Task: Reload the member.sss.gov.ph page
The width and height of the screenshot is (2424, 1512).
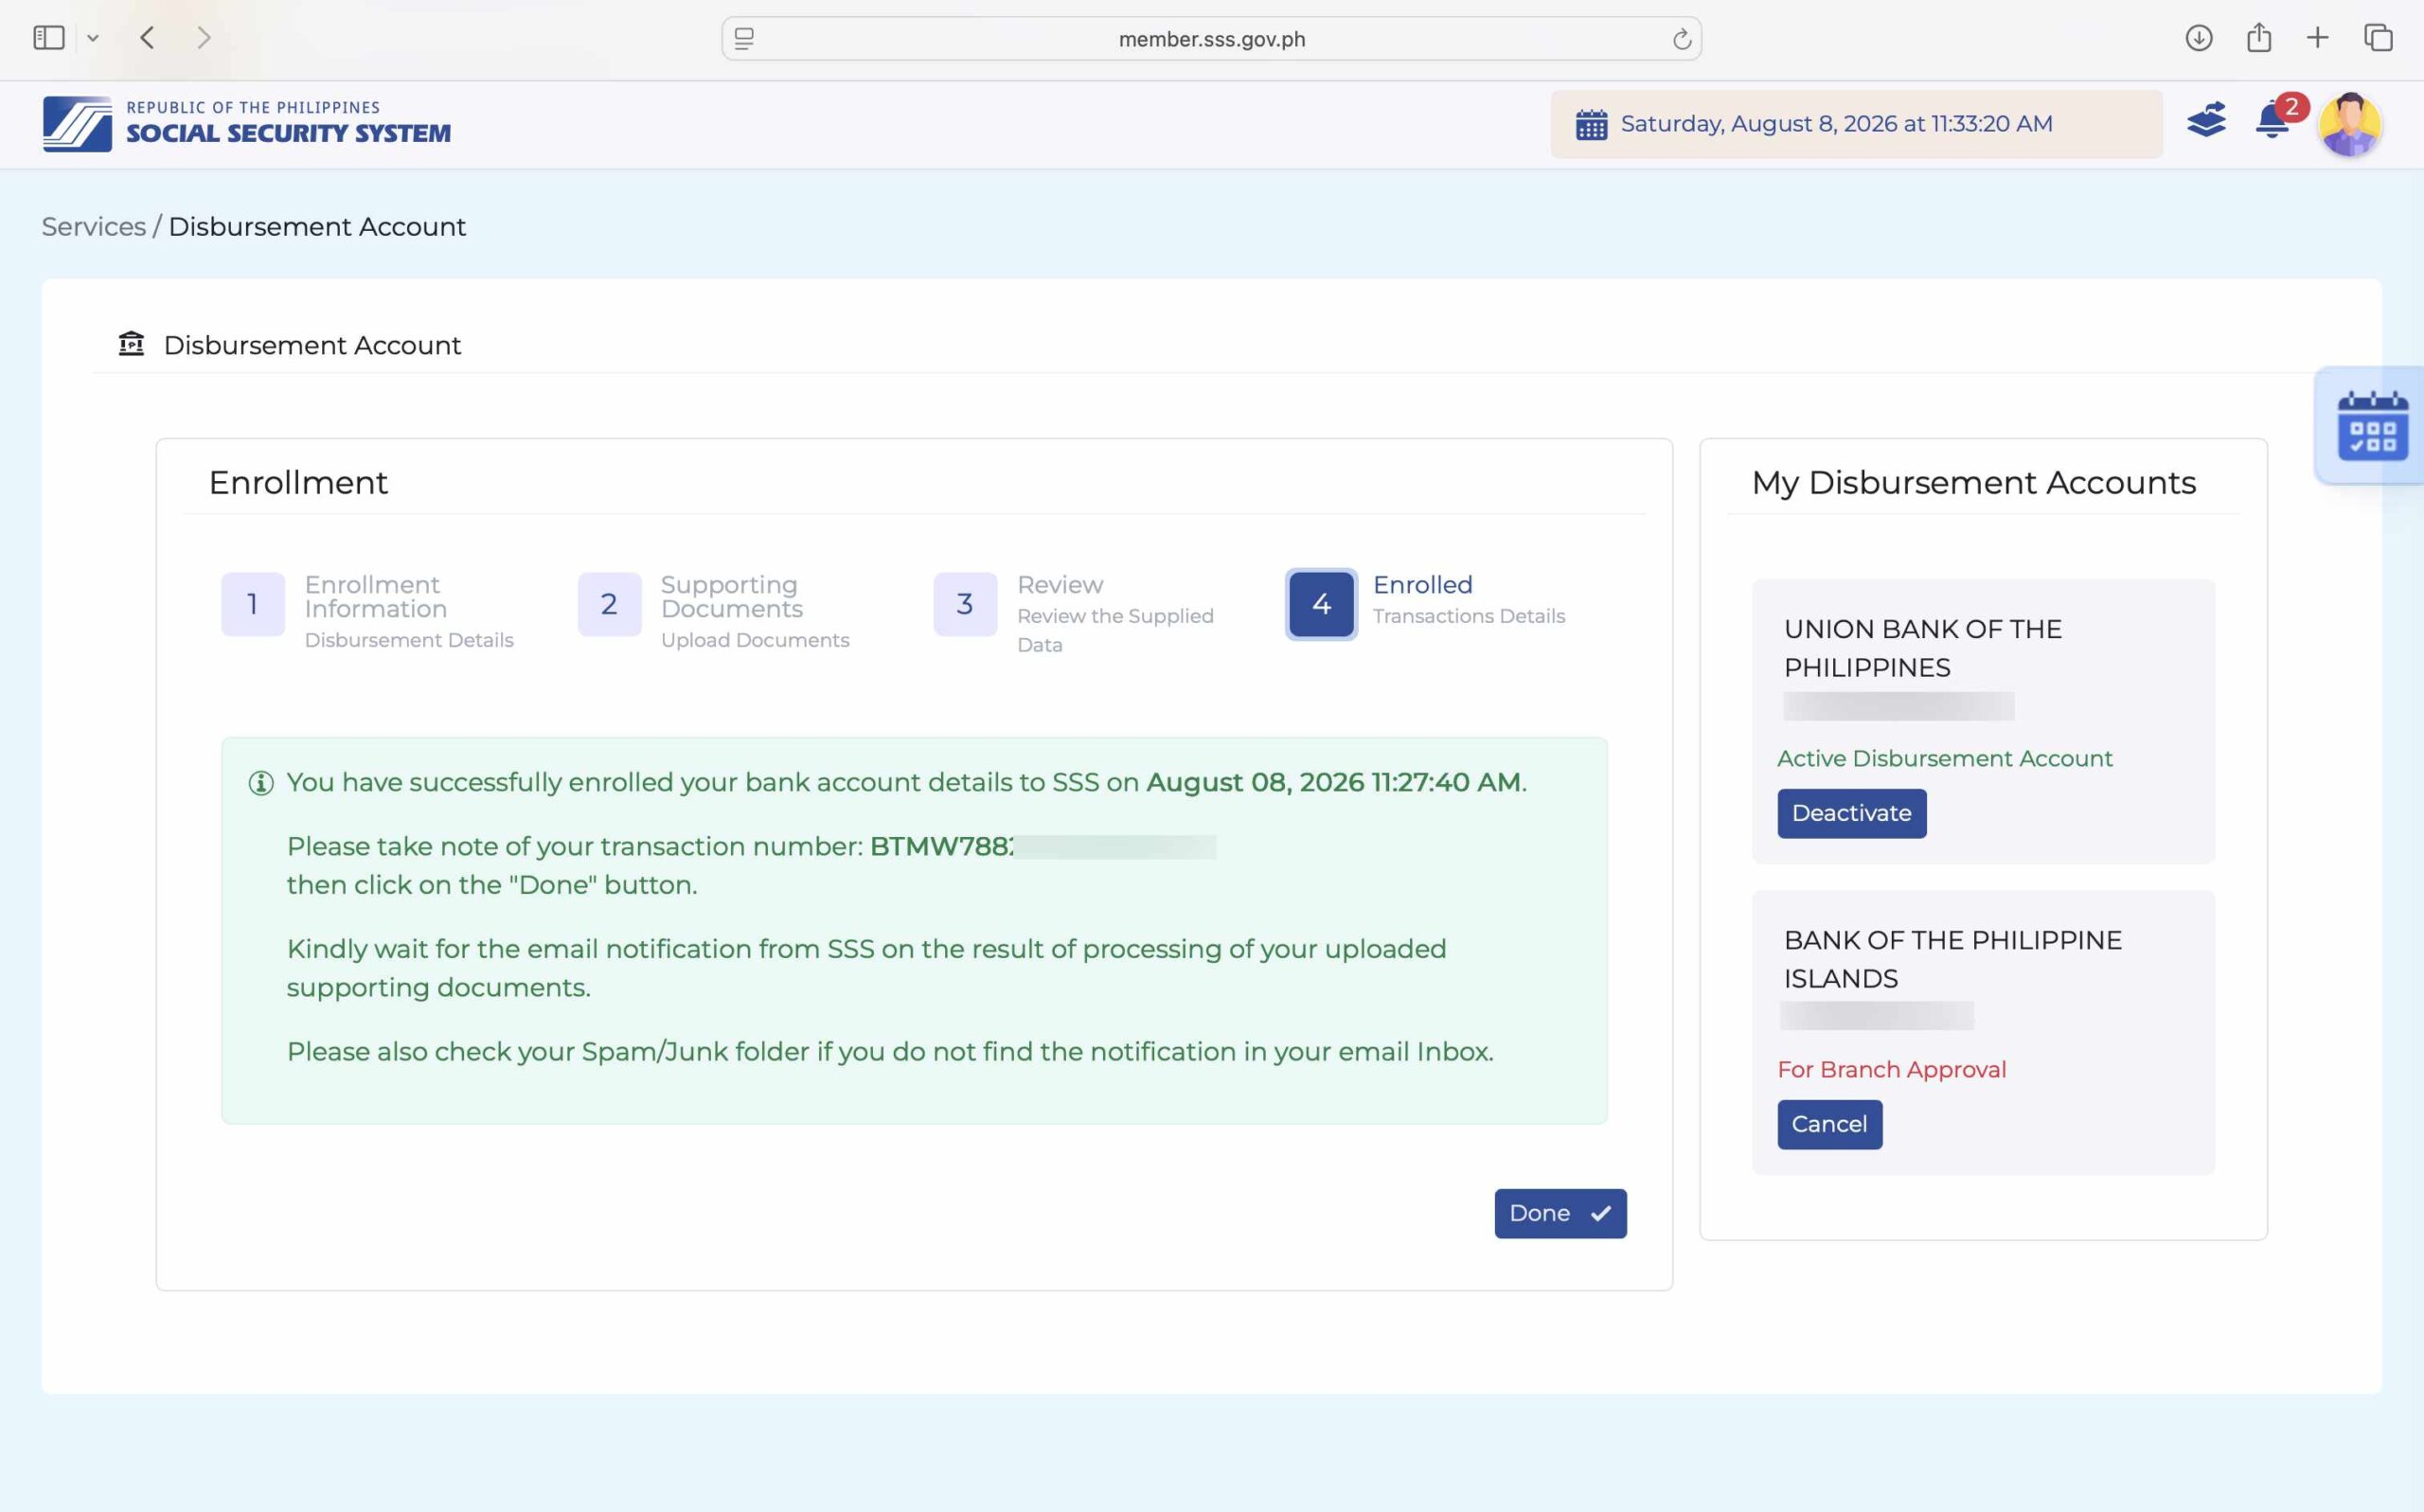Action: coord(1682,39)
